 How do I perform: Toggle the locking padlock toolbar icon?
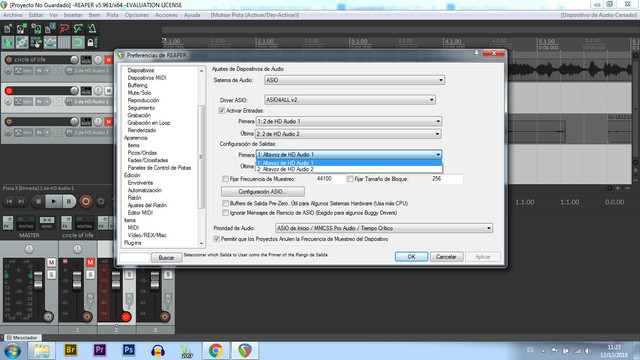[x=92, y=42]
